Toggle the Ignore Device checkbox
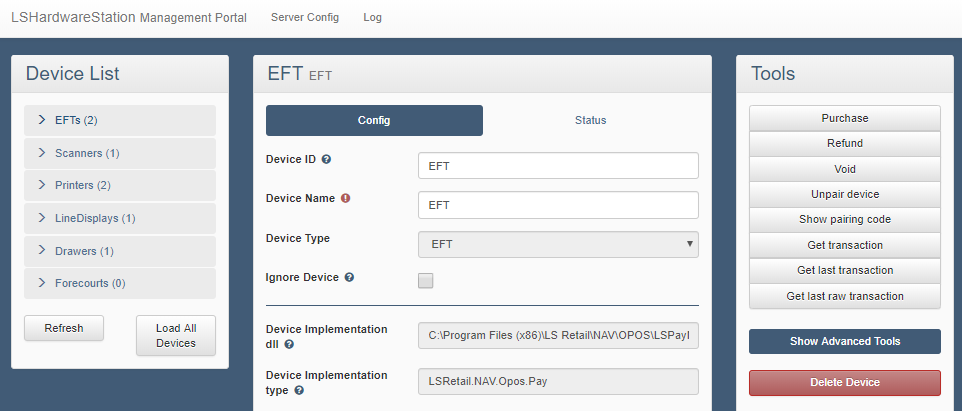Screen dimensions: 962x411 click(426, 281)
